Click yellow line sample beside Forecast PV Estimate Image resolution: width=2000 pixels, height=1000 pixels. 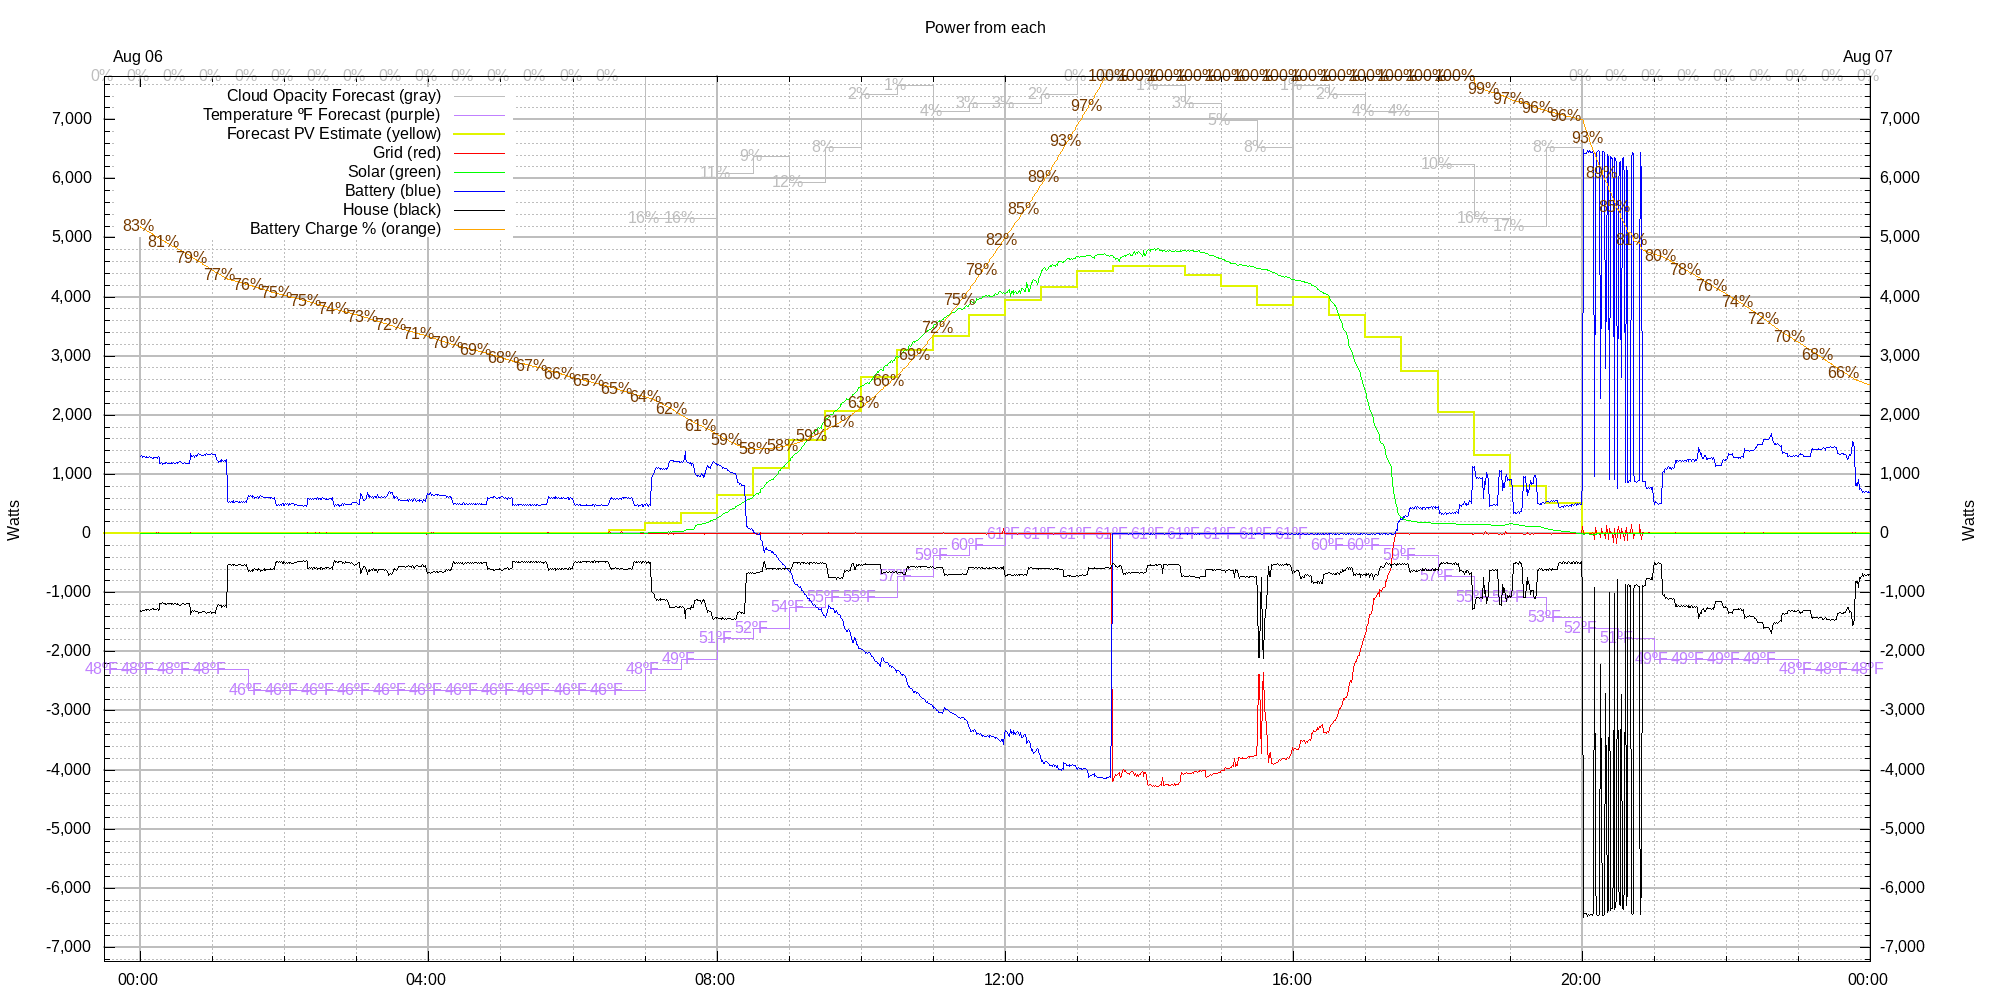click(x=479, y=134)
